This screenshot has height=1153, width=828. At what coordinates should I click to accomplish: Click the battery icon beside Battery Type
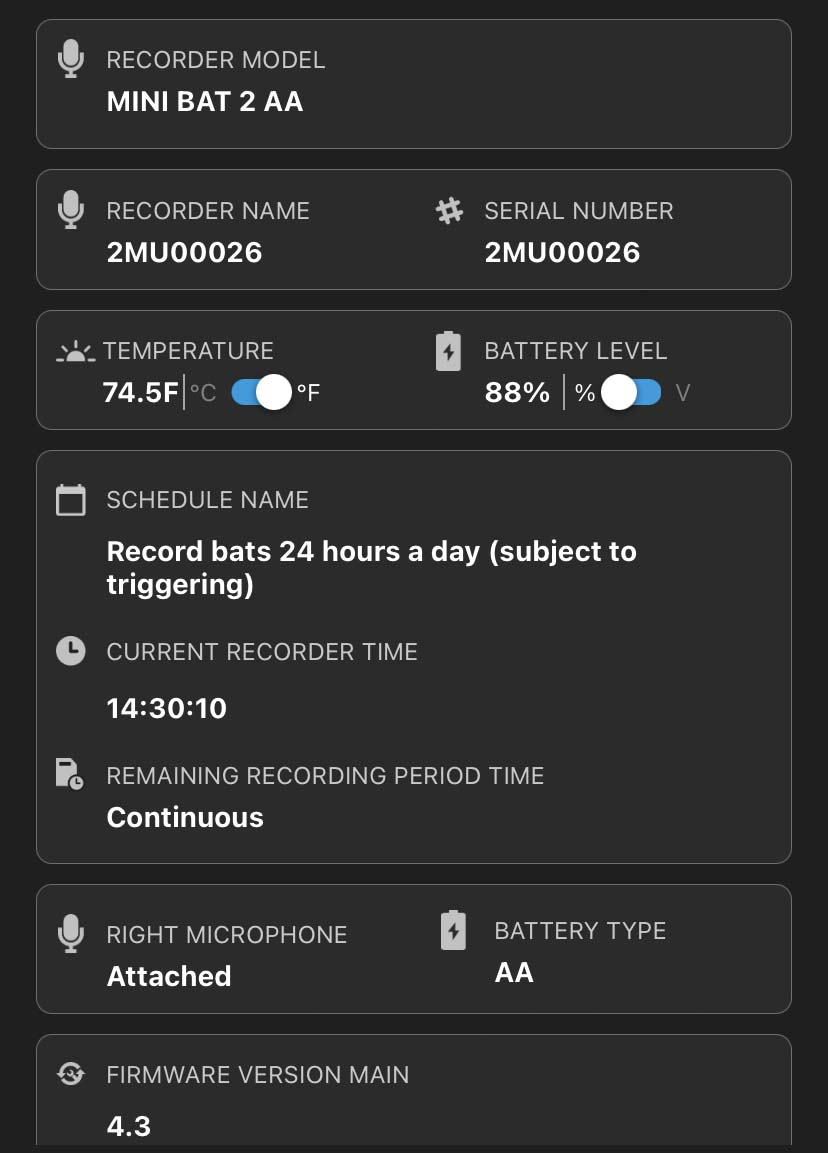[454, 931]
